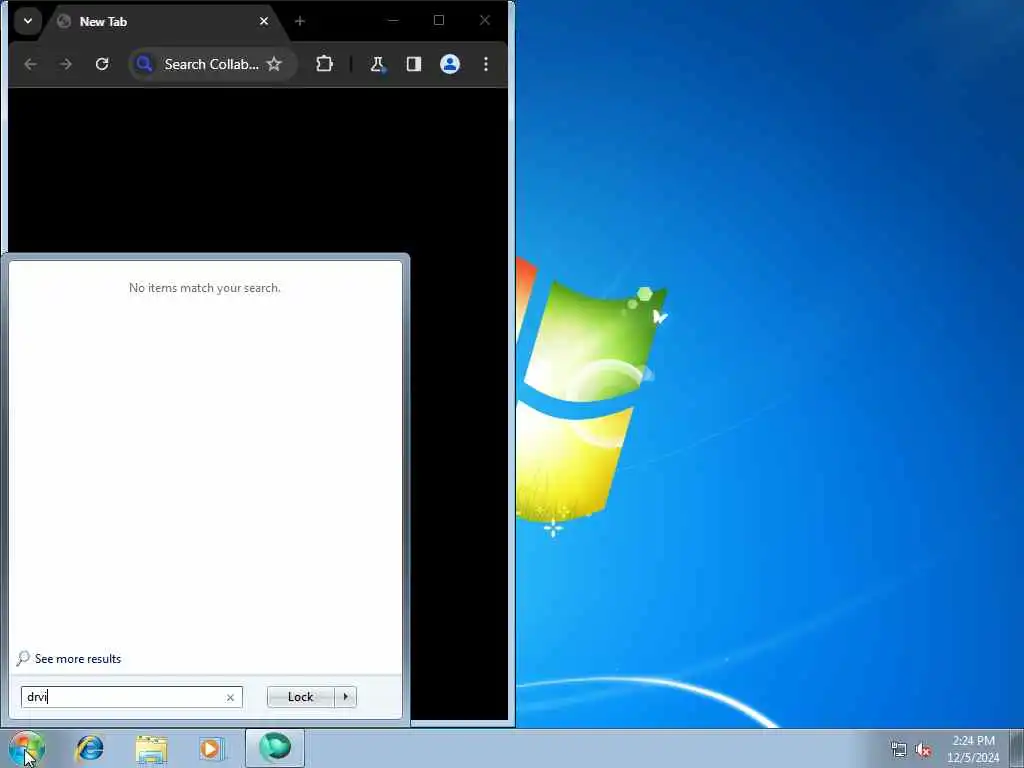
Task: Click See more results link
Action: (78, 659)
